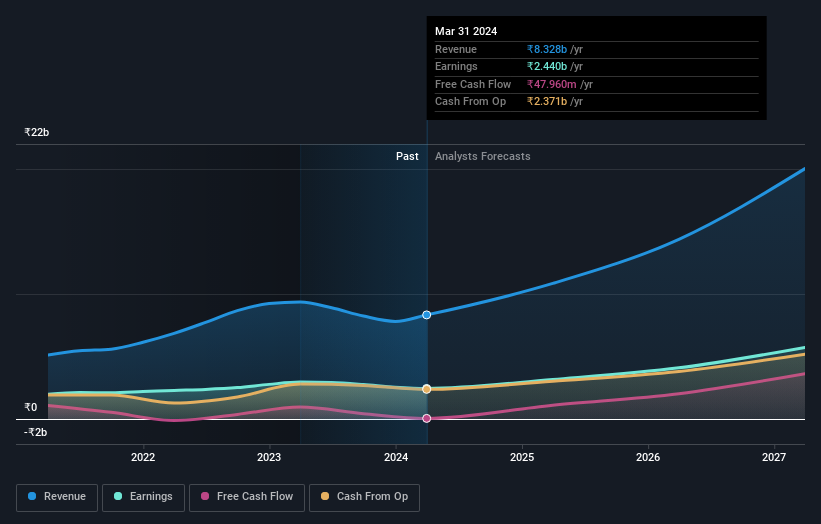The height and width of the screenshot is (524, 821).
Task: Select the Revenue data point marker
Action: click(x=427, y=315)
